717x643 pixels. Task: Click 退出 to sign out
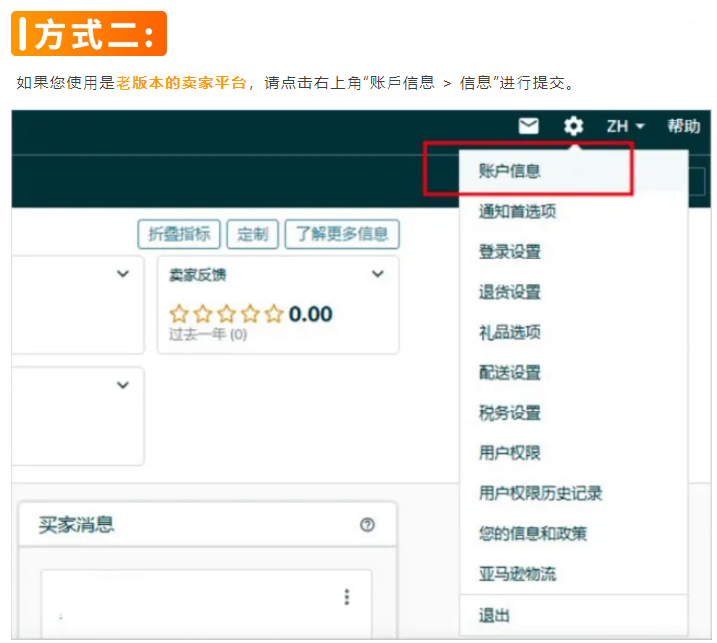point(494,615)
